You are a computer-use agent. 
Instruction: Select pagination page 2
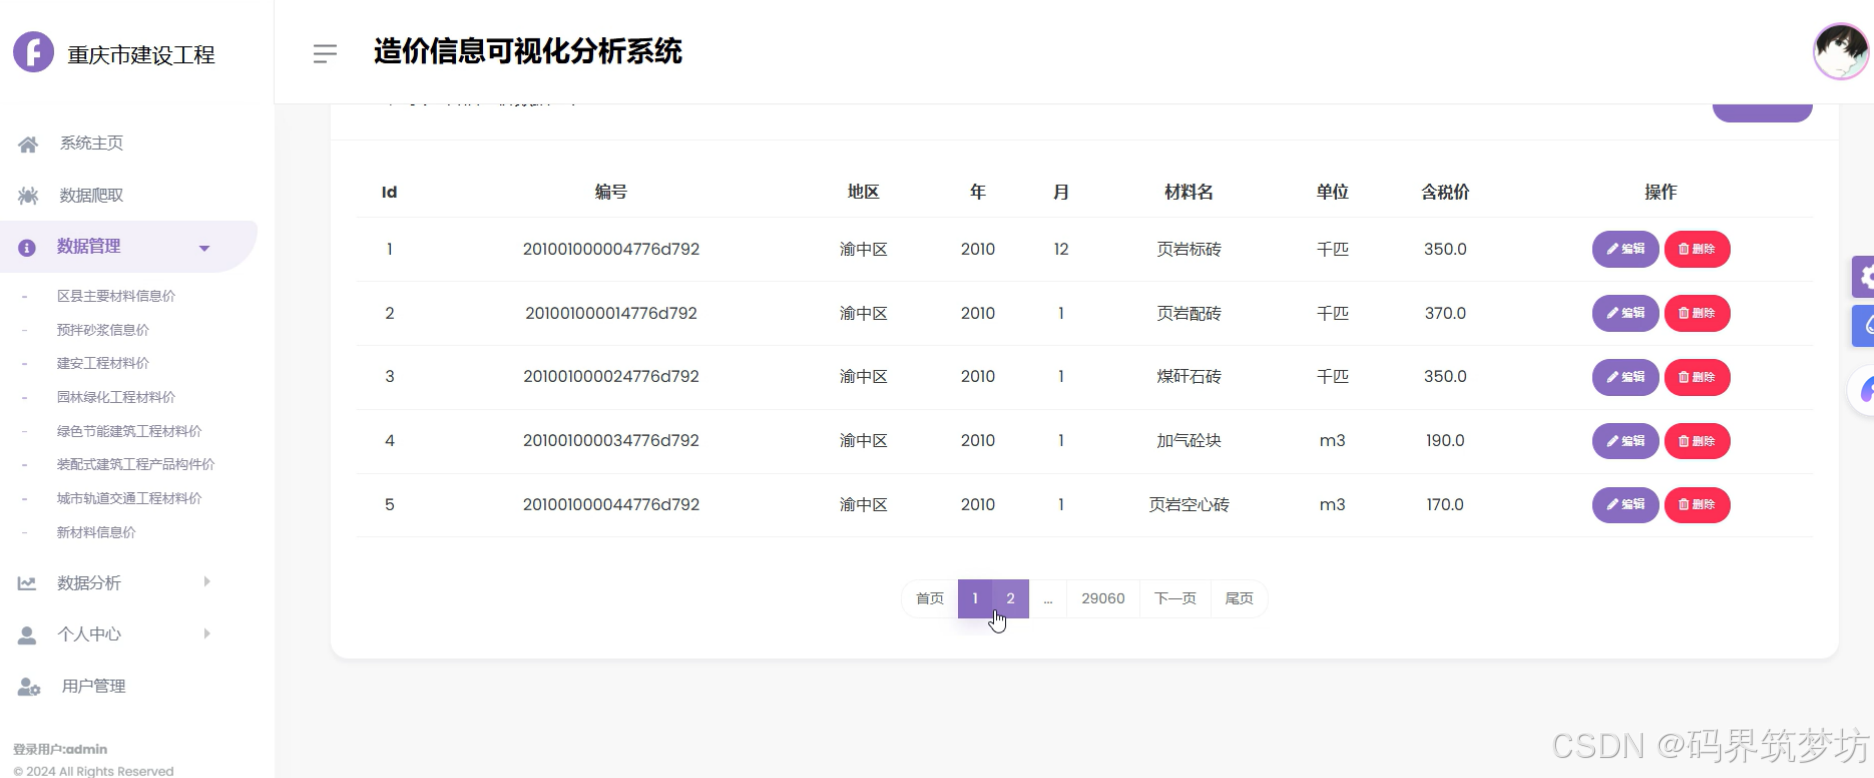point(1011,599)
